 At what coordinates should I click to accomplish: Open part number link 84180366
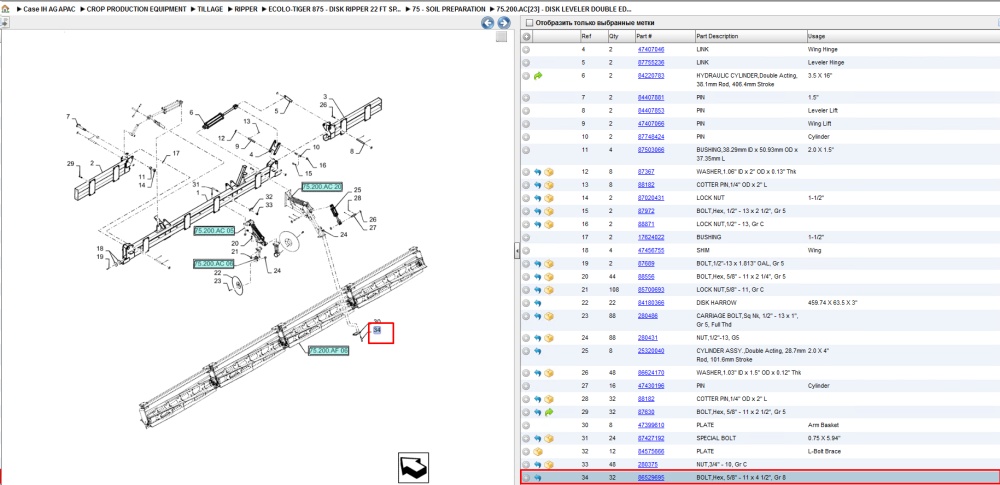point(651,303)
